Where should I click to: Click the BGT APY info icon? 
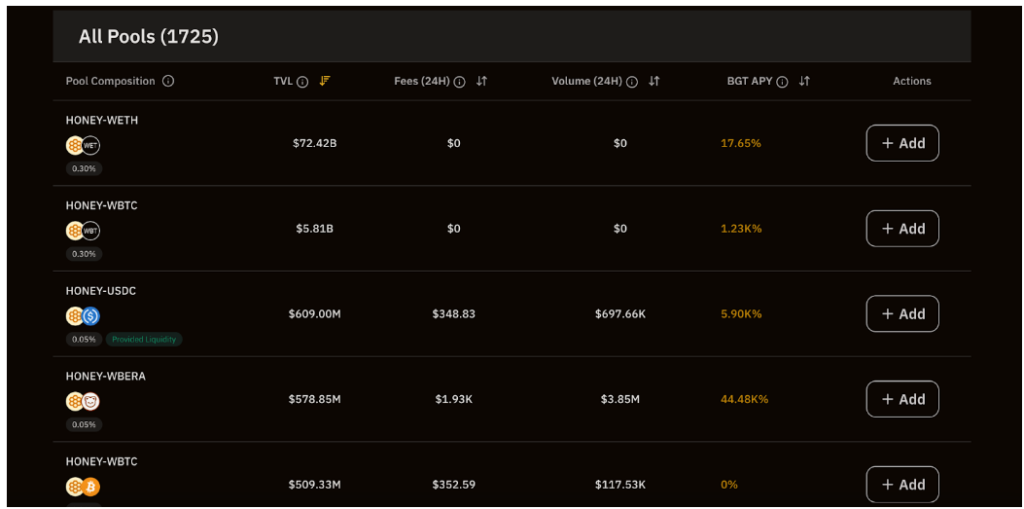pos(782,82)
